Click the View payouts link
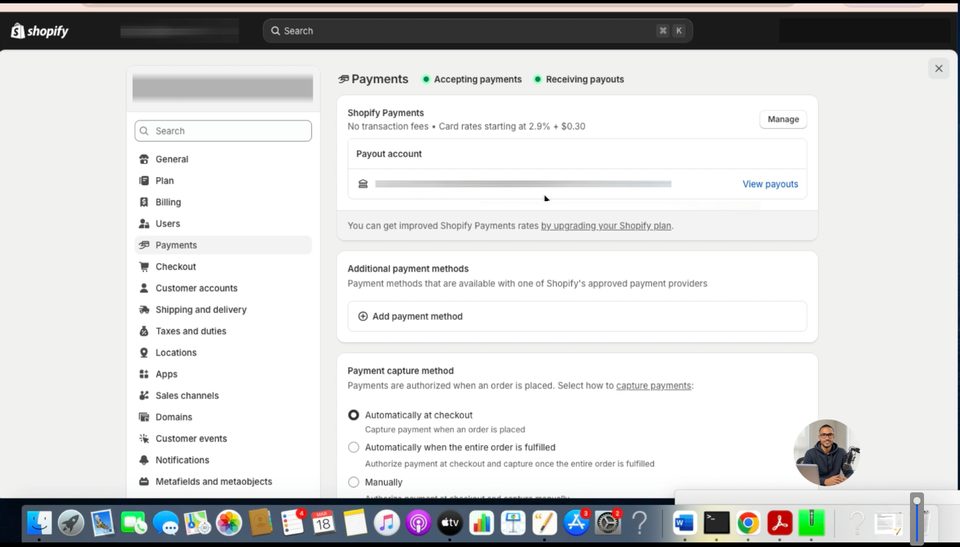This screenshot has width=960, height=547. [x=770, y=184]
